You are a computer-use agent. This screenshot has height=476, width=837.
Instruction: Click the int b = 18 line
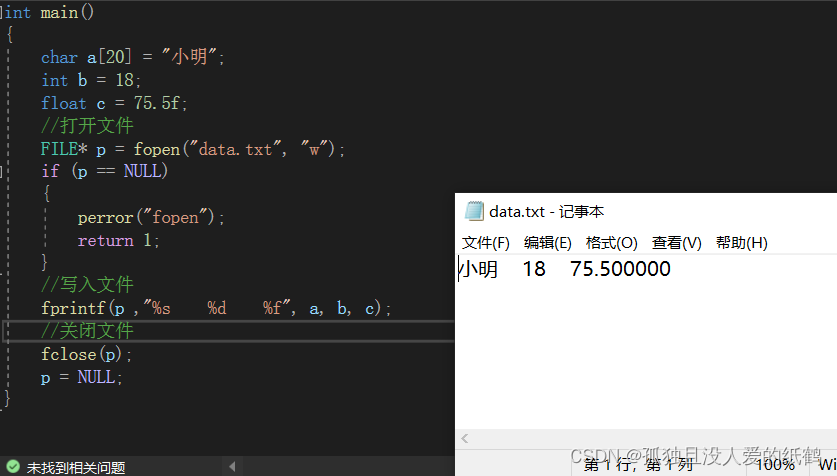coord(91,80)
